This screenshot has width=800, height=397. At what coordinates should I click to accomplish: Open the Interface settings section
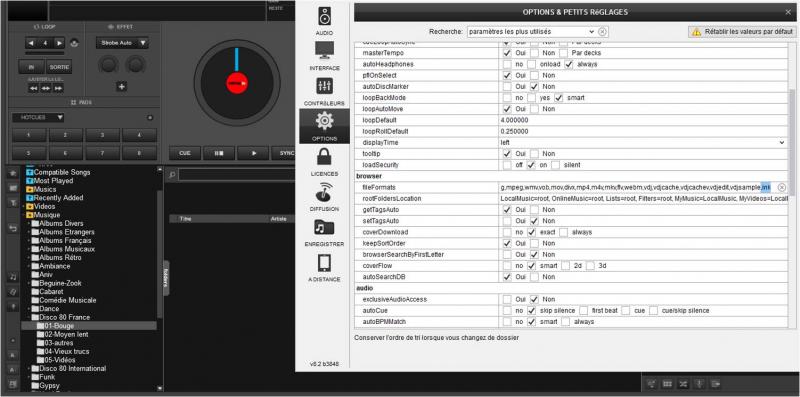coord(324,56)
